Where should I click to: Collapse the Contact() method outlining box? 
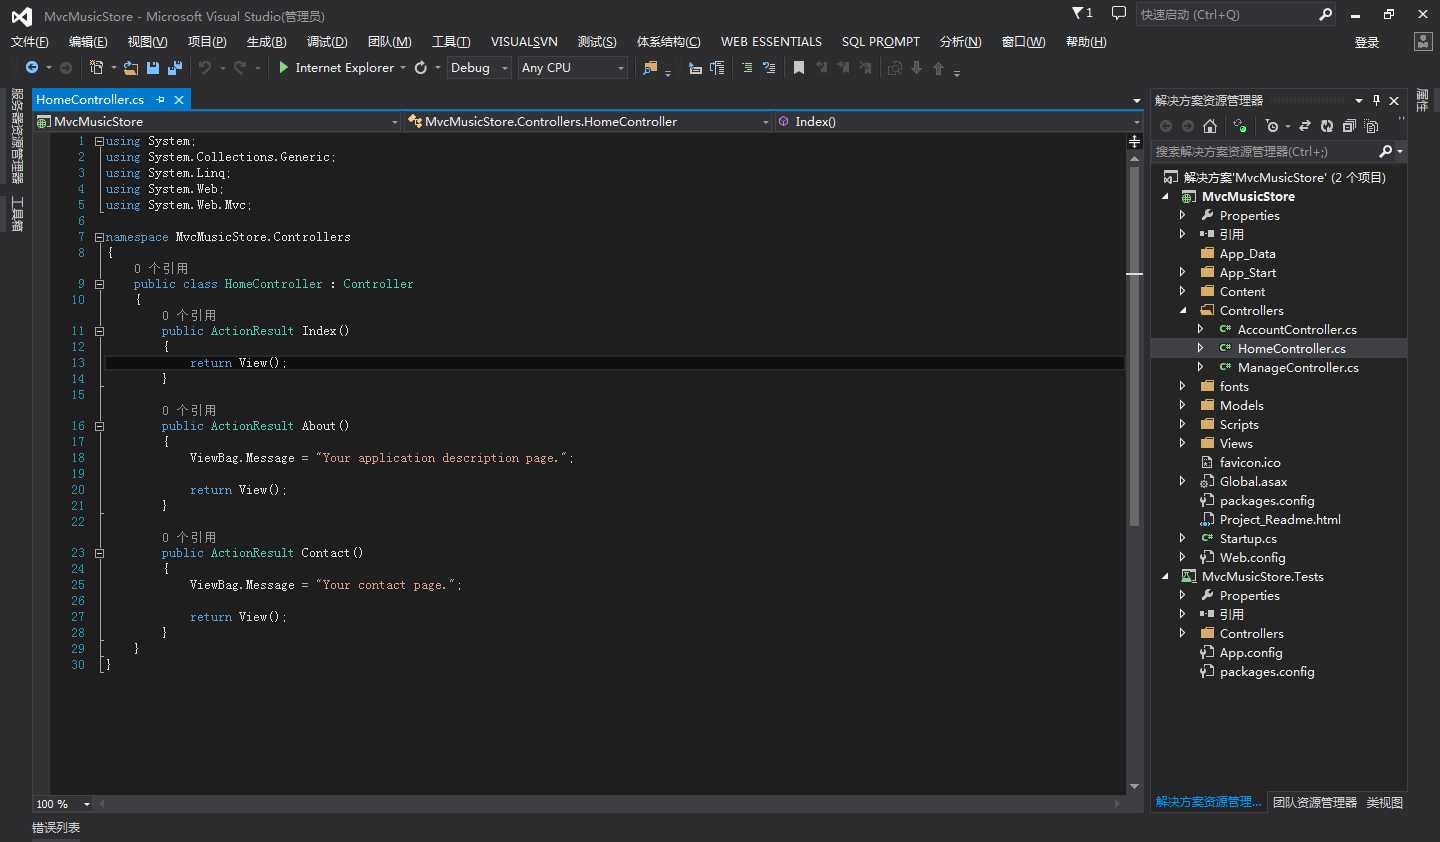click(x=99, y=553)
